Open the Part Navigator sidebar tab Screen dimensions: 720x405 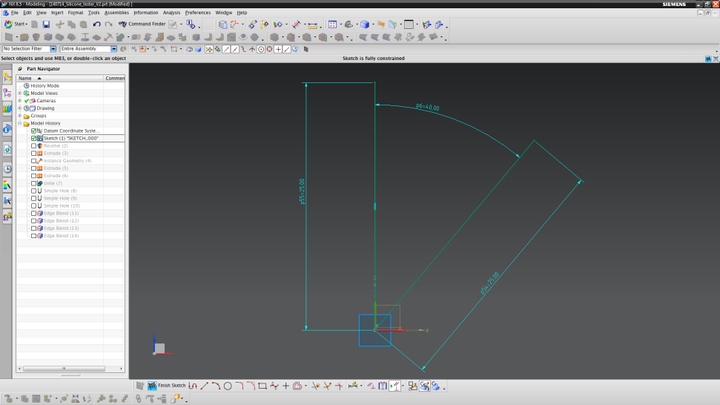7,93
